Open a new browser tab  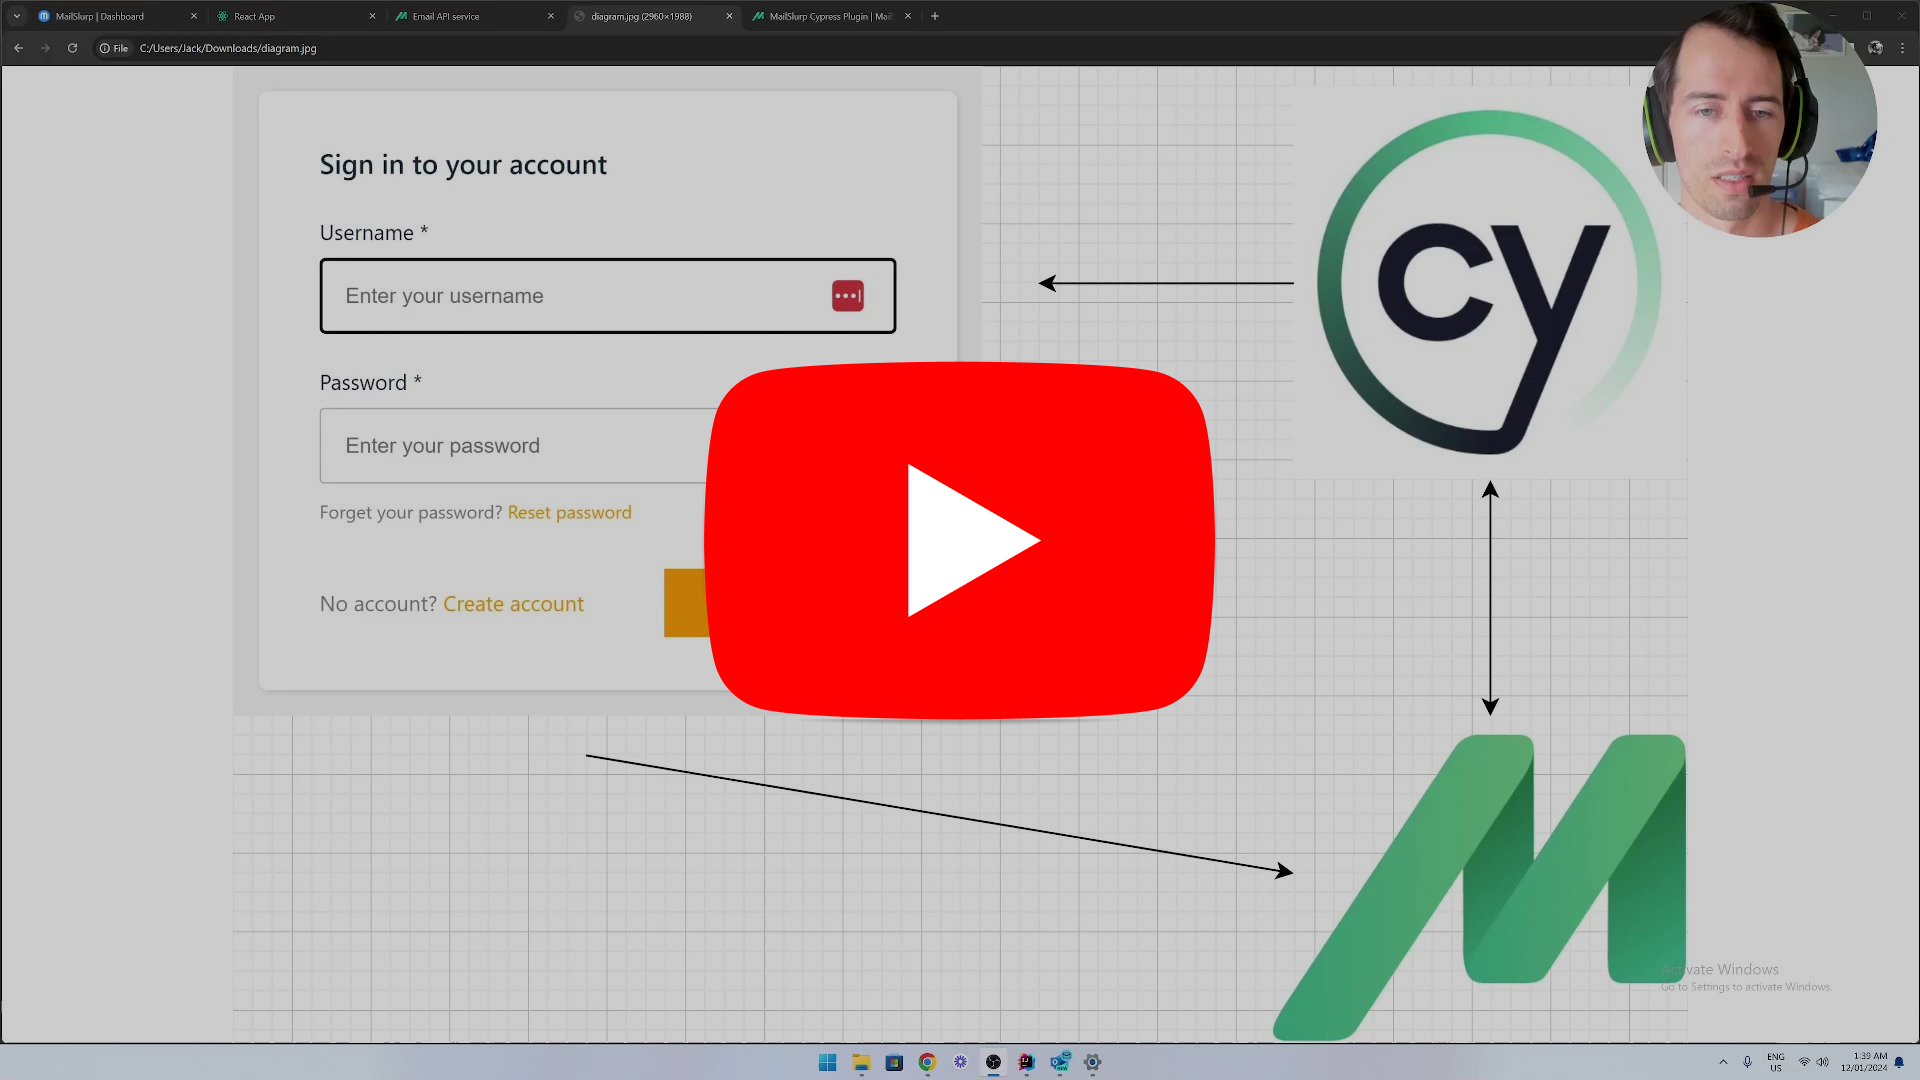(935, 16)
